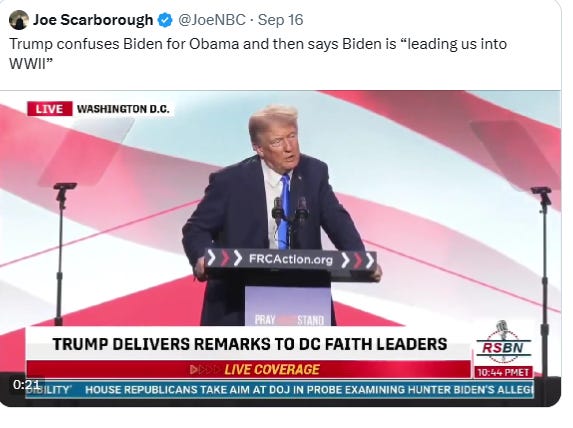Open the Sep 16 tweet timestamp

(x=280, y=20)
